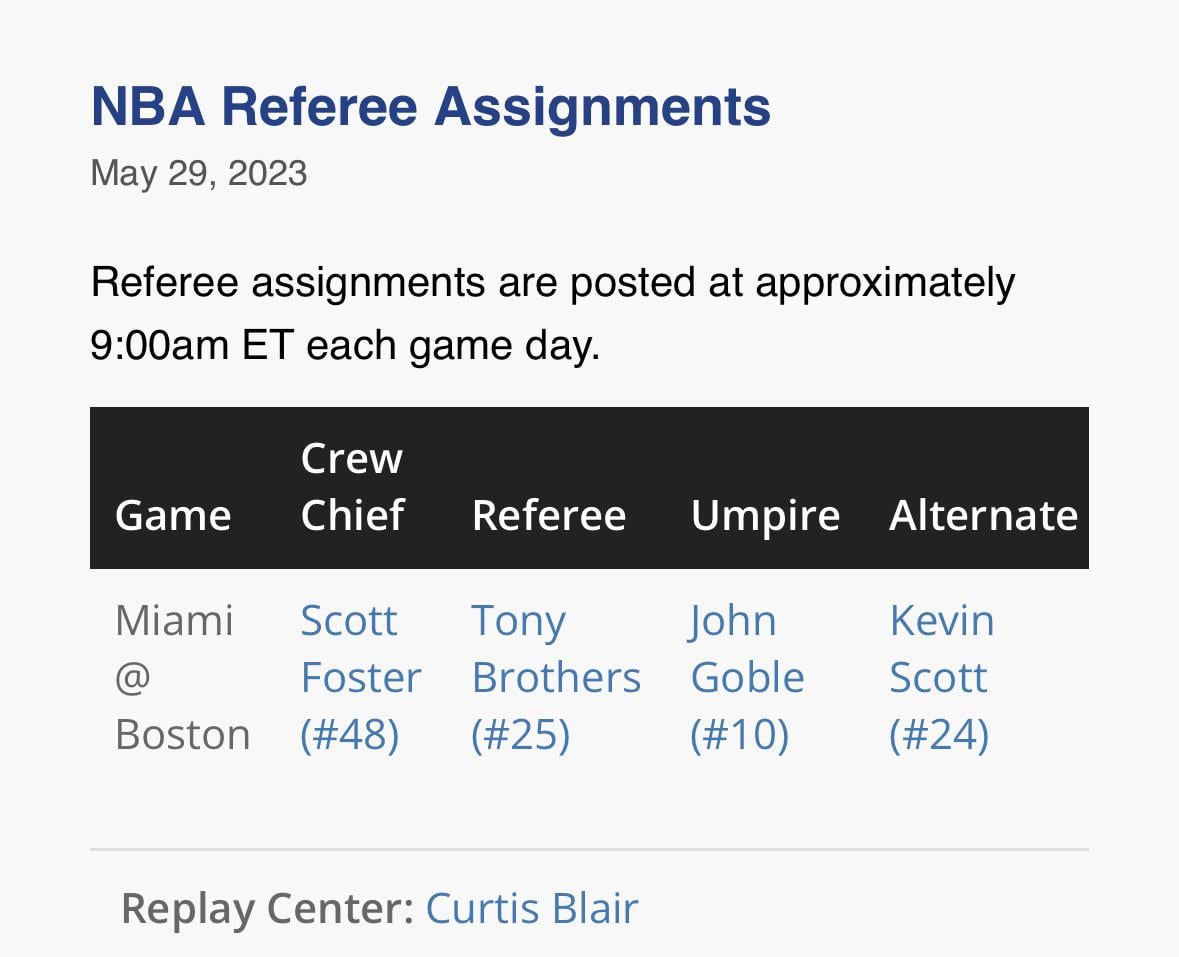Click the (#25) number under Brothers
Viewport: 1179px width, 957px height.
pyautogui.click(x=520, y=734)
